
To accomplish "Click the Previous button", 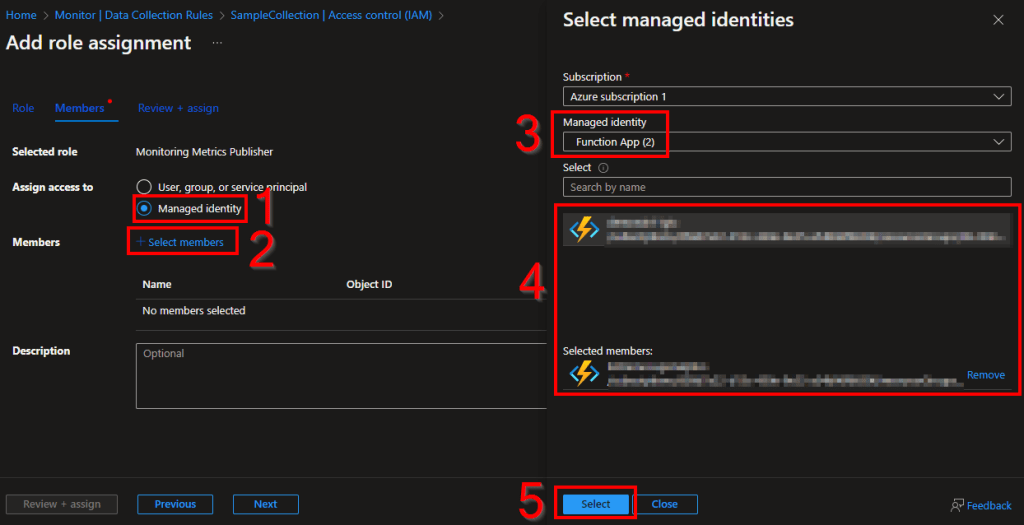I will point(175,504).
